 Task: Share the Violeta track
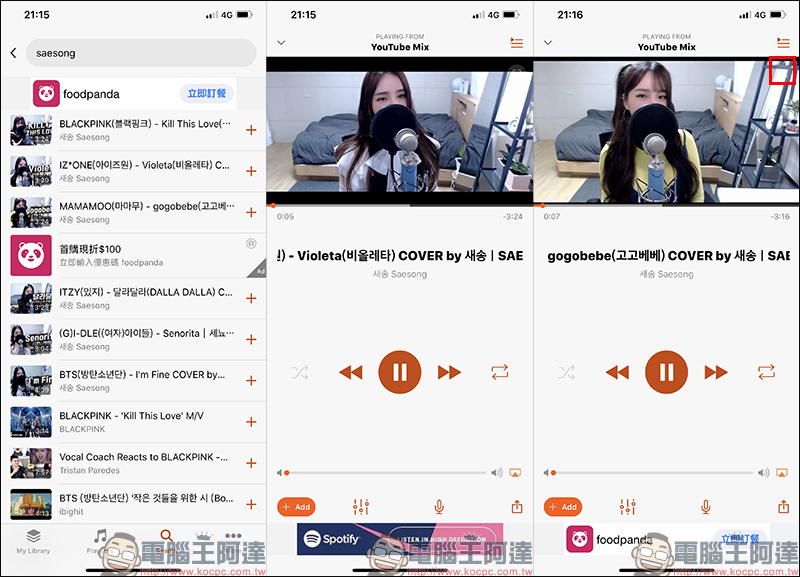[517, 507]
